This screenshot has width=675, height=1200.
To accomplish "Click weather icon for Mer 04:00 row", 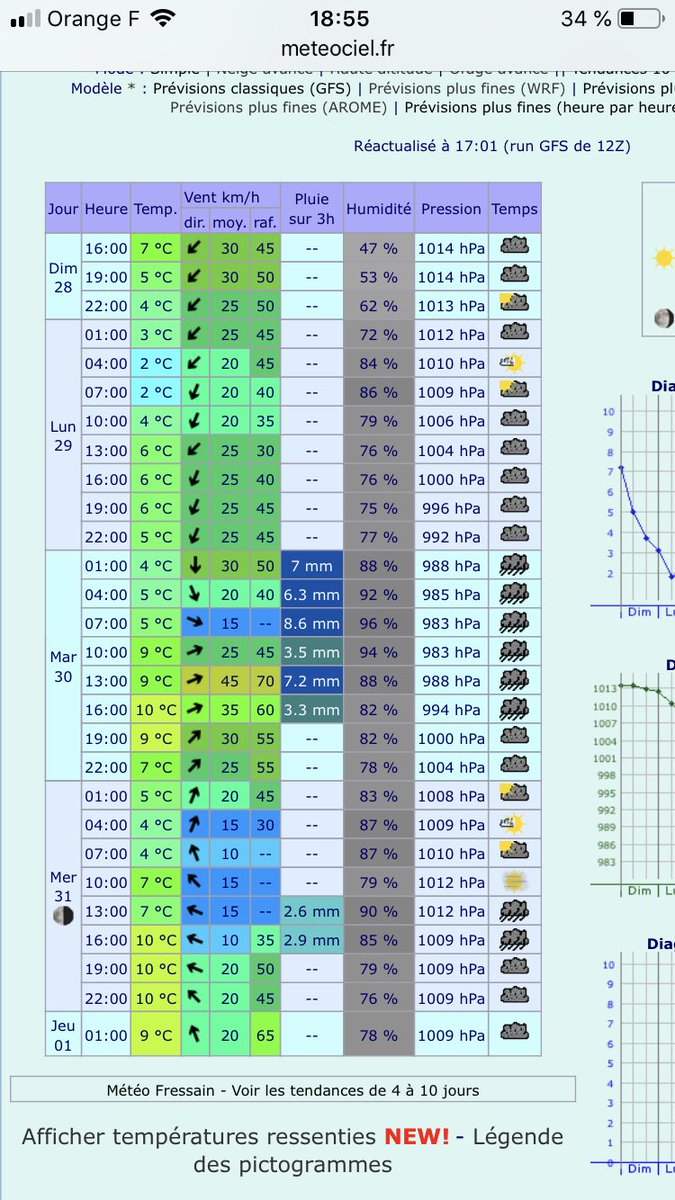I will 514,824.
